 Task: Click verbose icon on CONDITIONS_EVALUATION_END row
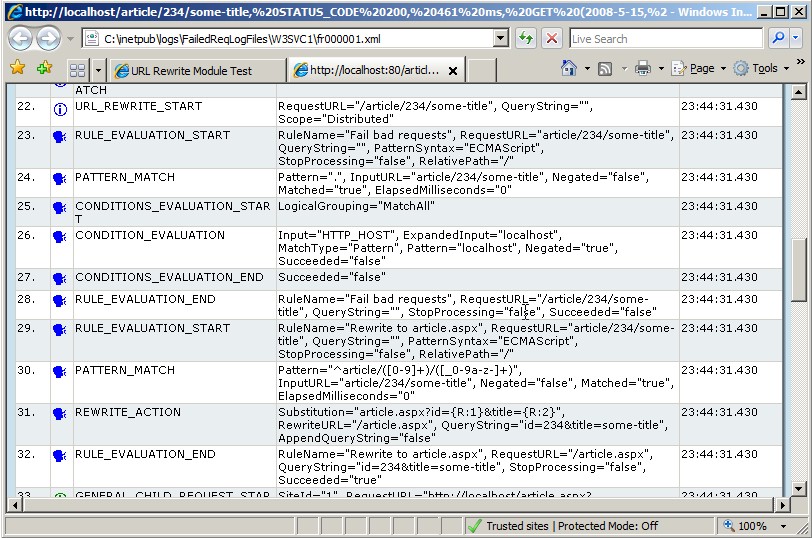coord(60,279)
